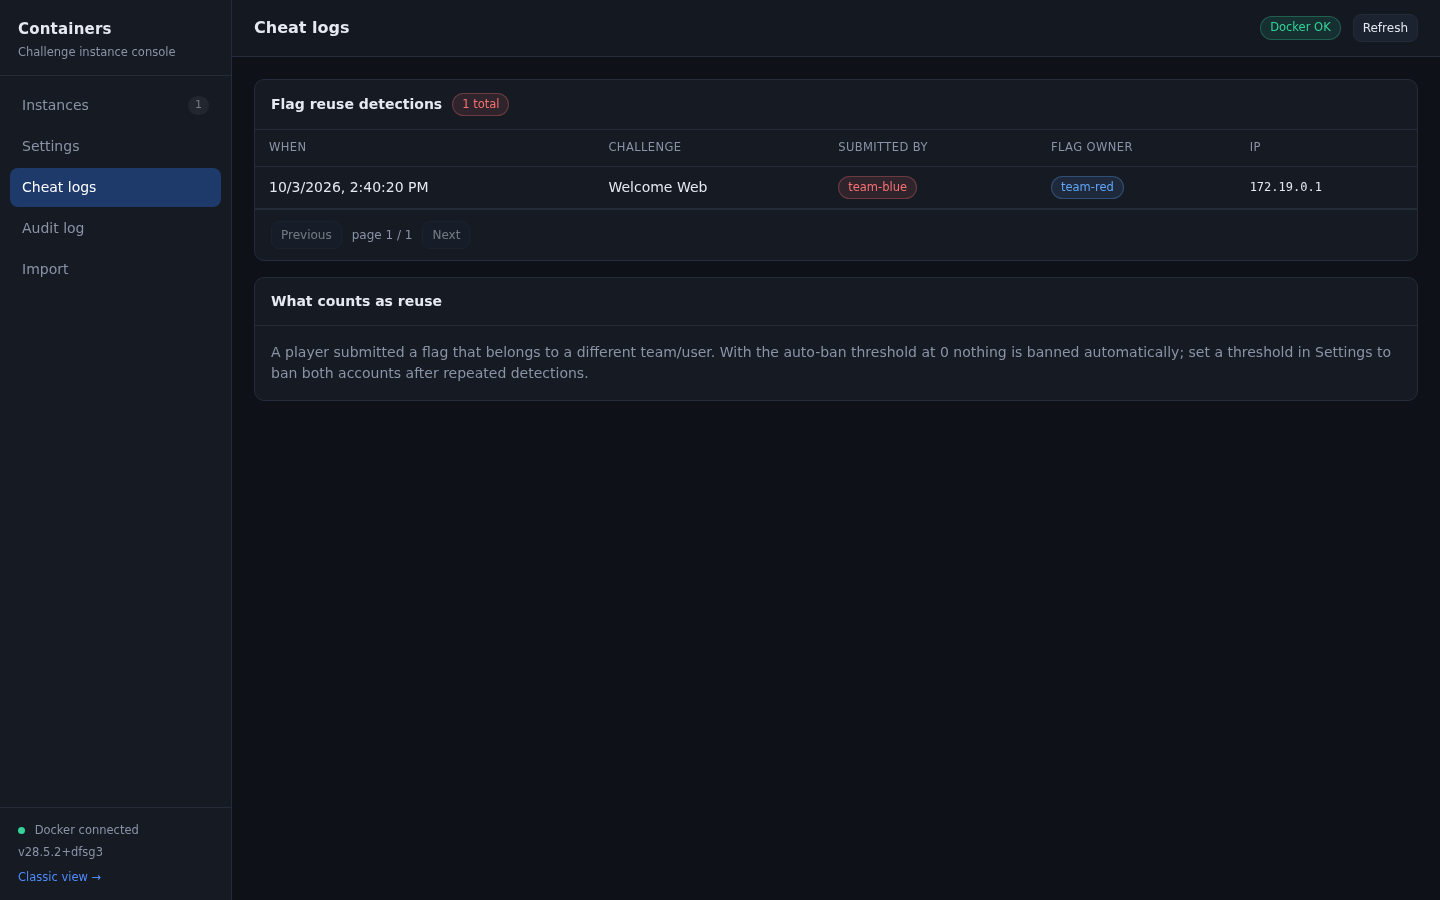
Task: Open the Import page
Action: pos(115,269)
